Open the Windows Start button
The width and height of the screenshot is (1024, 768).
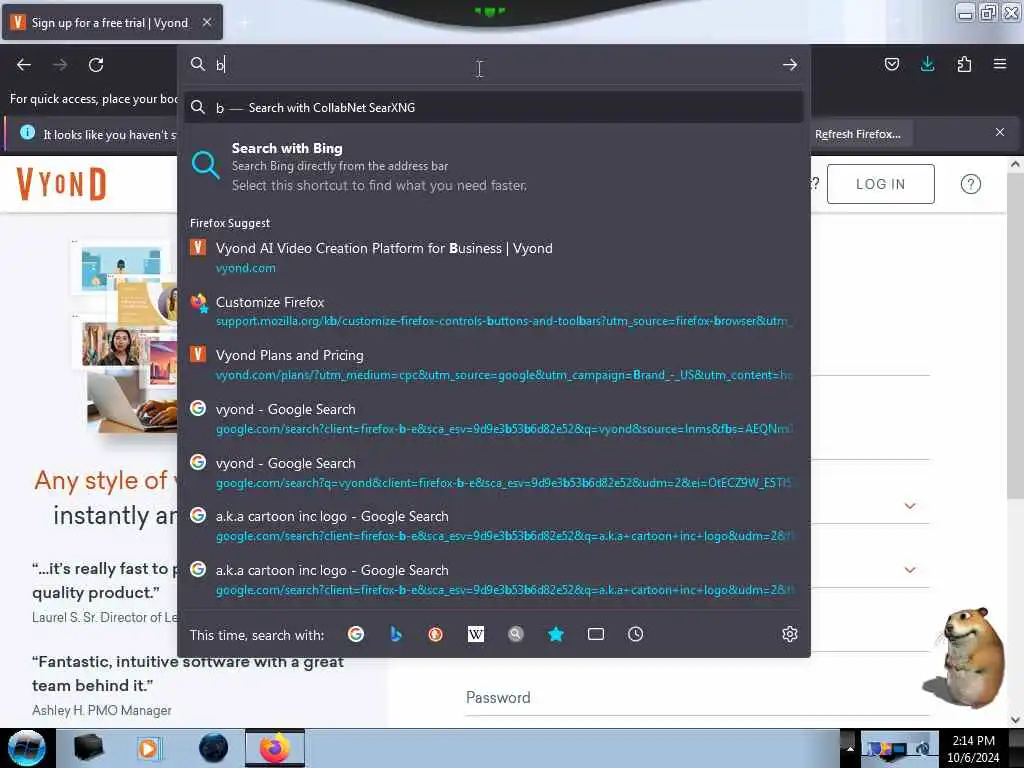click(x=27, y=748)
